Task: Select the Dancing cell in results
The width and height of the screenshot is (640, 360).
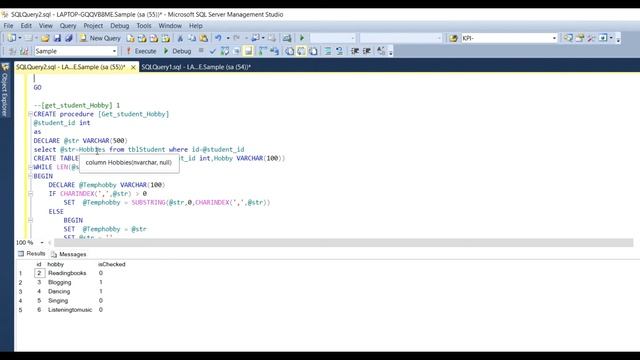Action: (59, 291)
